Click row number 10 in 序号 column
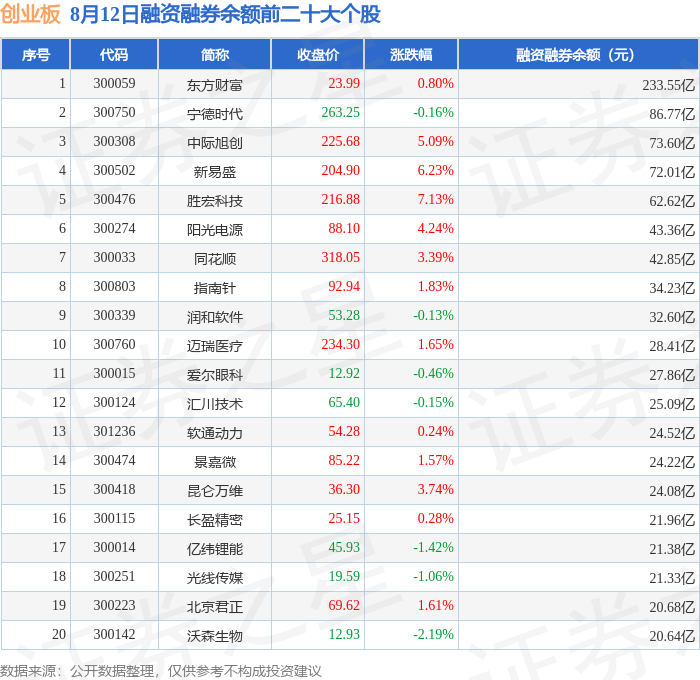The image size is (700, 680). pyautogui.click(x=59, y=345)
